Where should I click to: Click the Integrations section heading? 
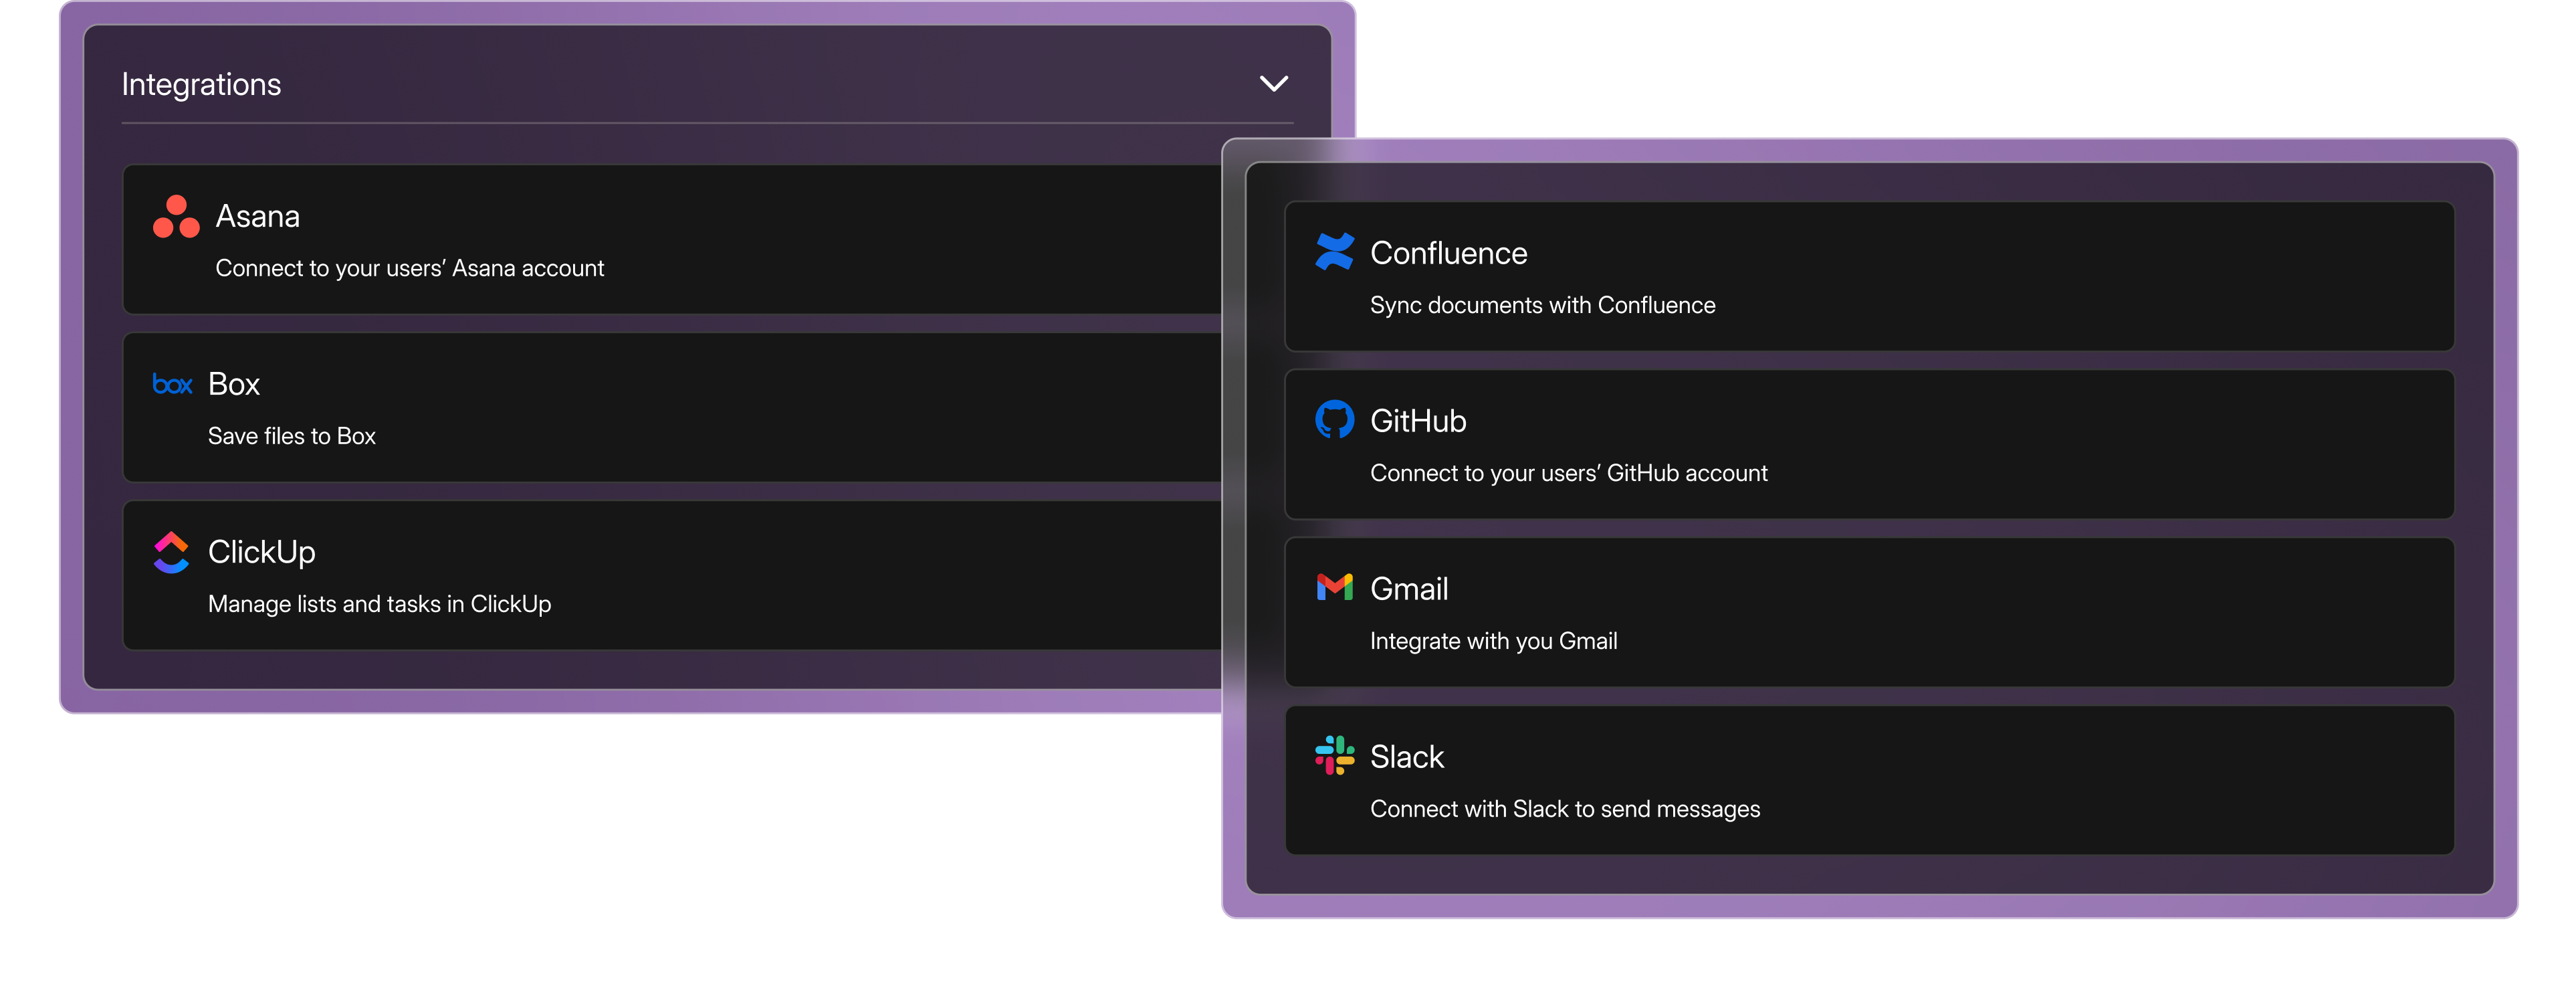pyautogui.click(x=201, y=85)
